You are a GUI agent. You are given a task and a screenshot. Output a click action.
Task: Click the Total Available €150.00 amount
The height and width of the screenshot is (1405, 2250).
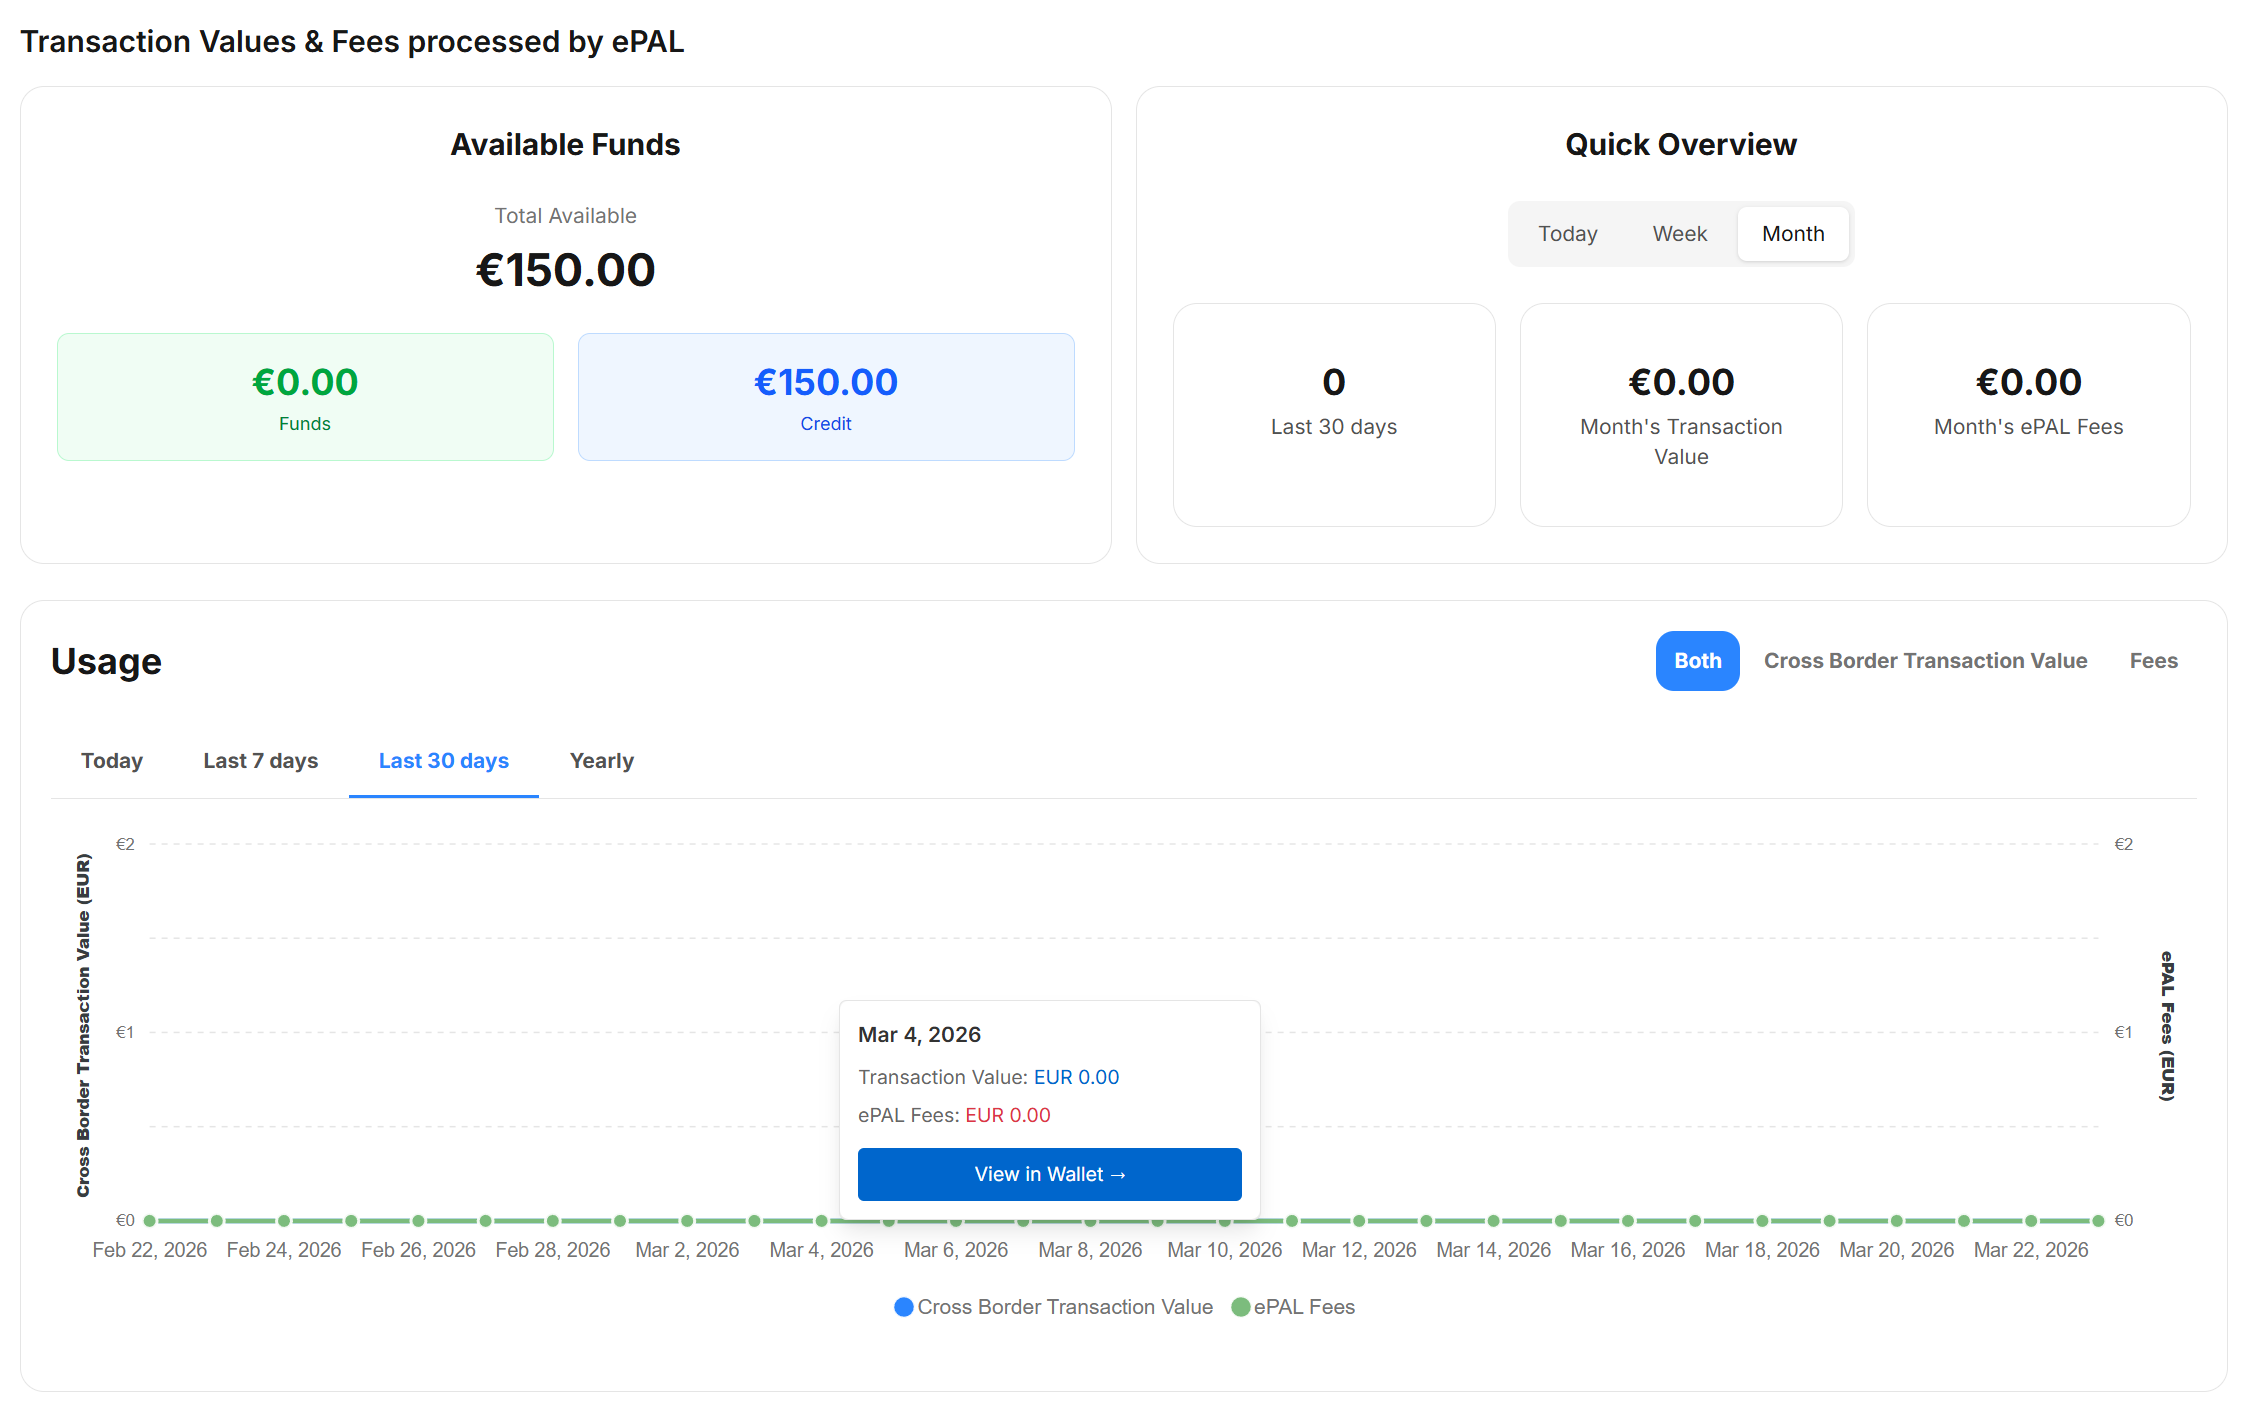tap(565, 270)
